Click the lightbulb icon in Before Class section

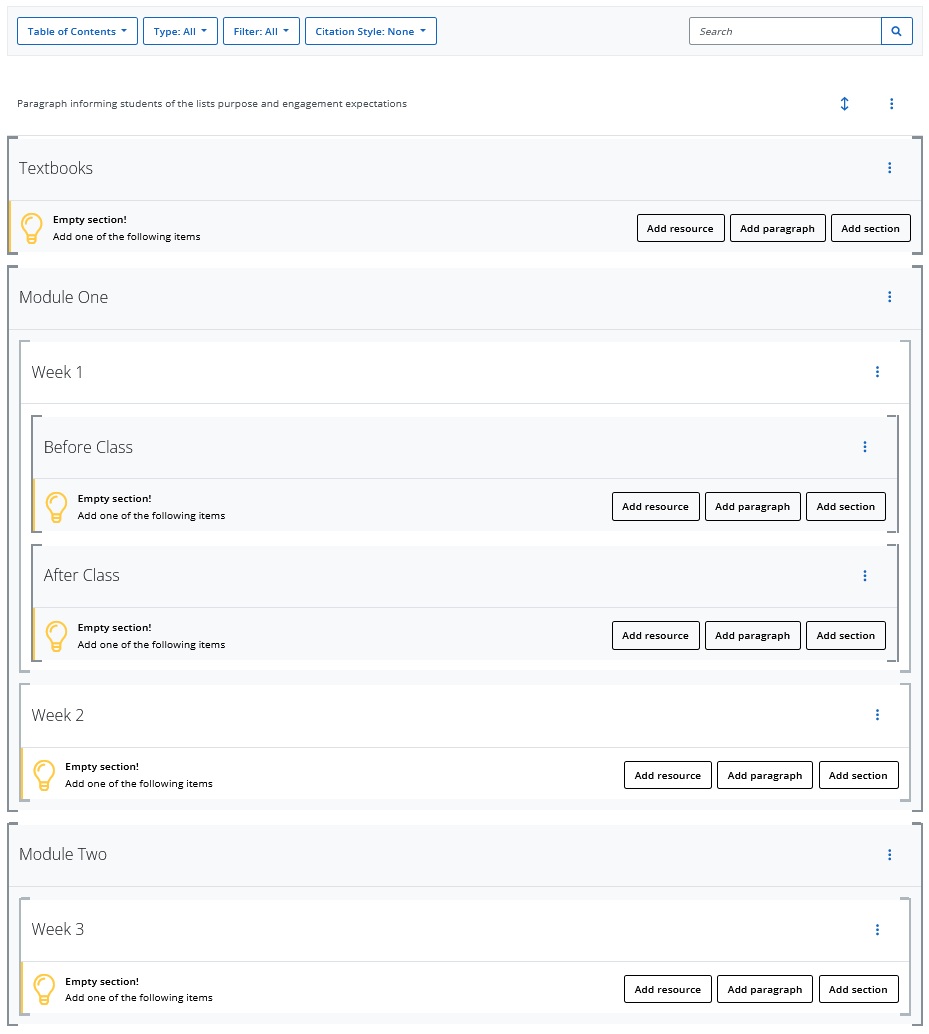tap(56, 507)
